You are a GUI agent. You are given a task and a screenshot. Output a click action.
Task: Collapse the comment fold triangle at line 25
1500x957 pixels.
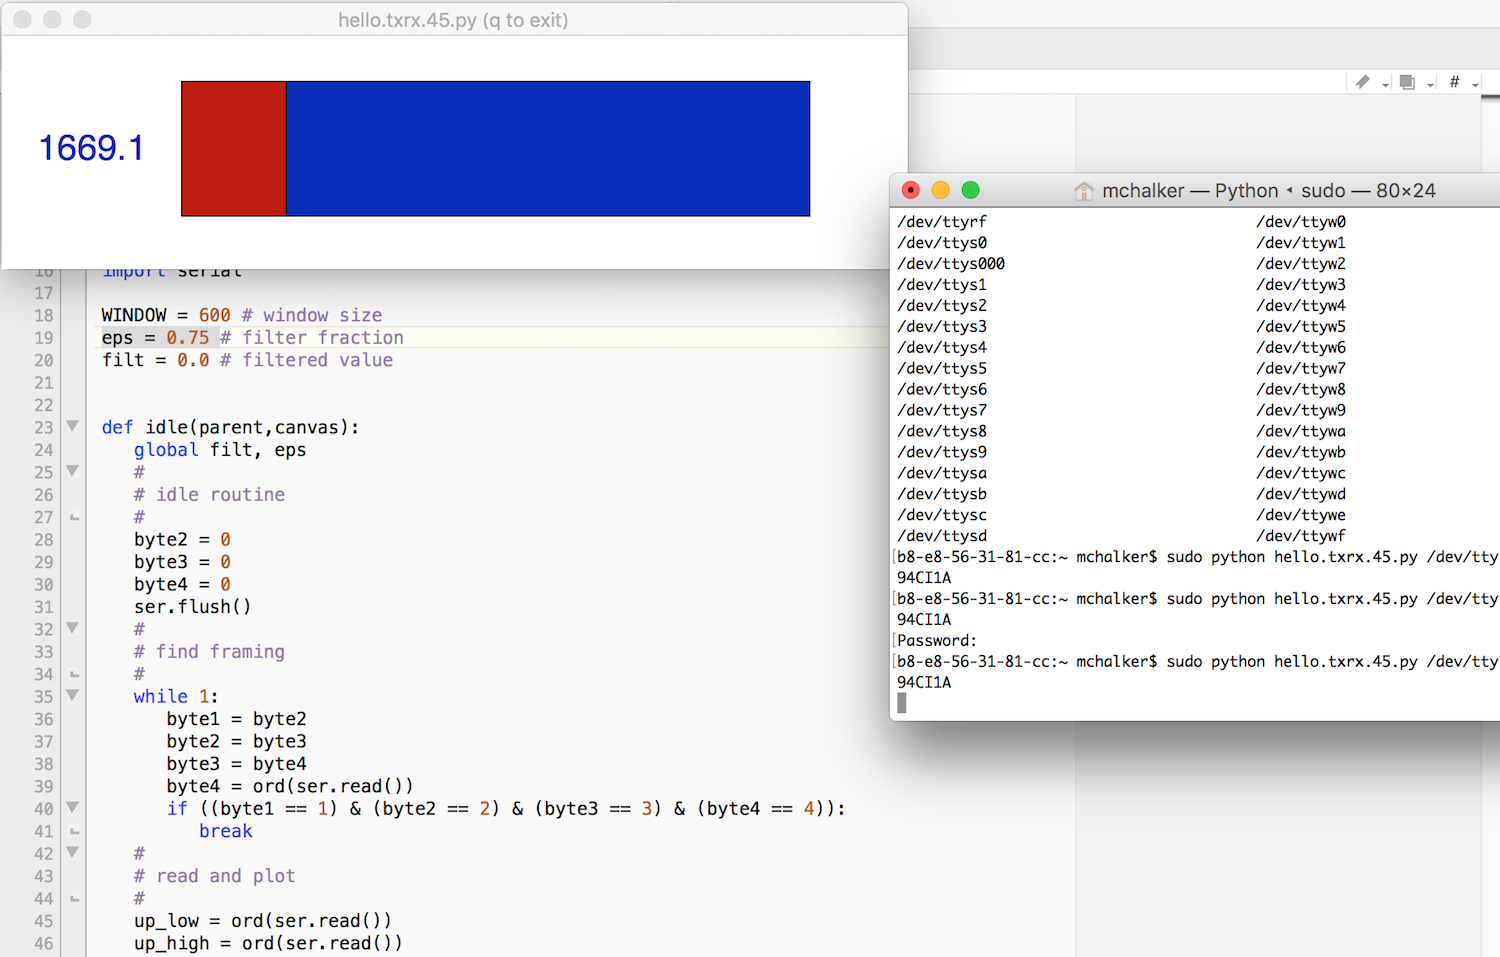coord(73,471)
